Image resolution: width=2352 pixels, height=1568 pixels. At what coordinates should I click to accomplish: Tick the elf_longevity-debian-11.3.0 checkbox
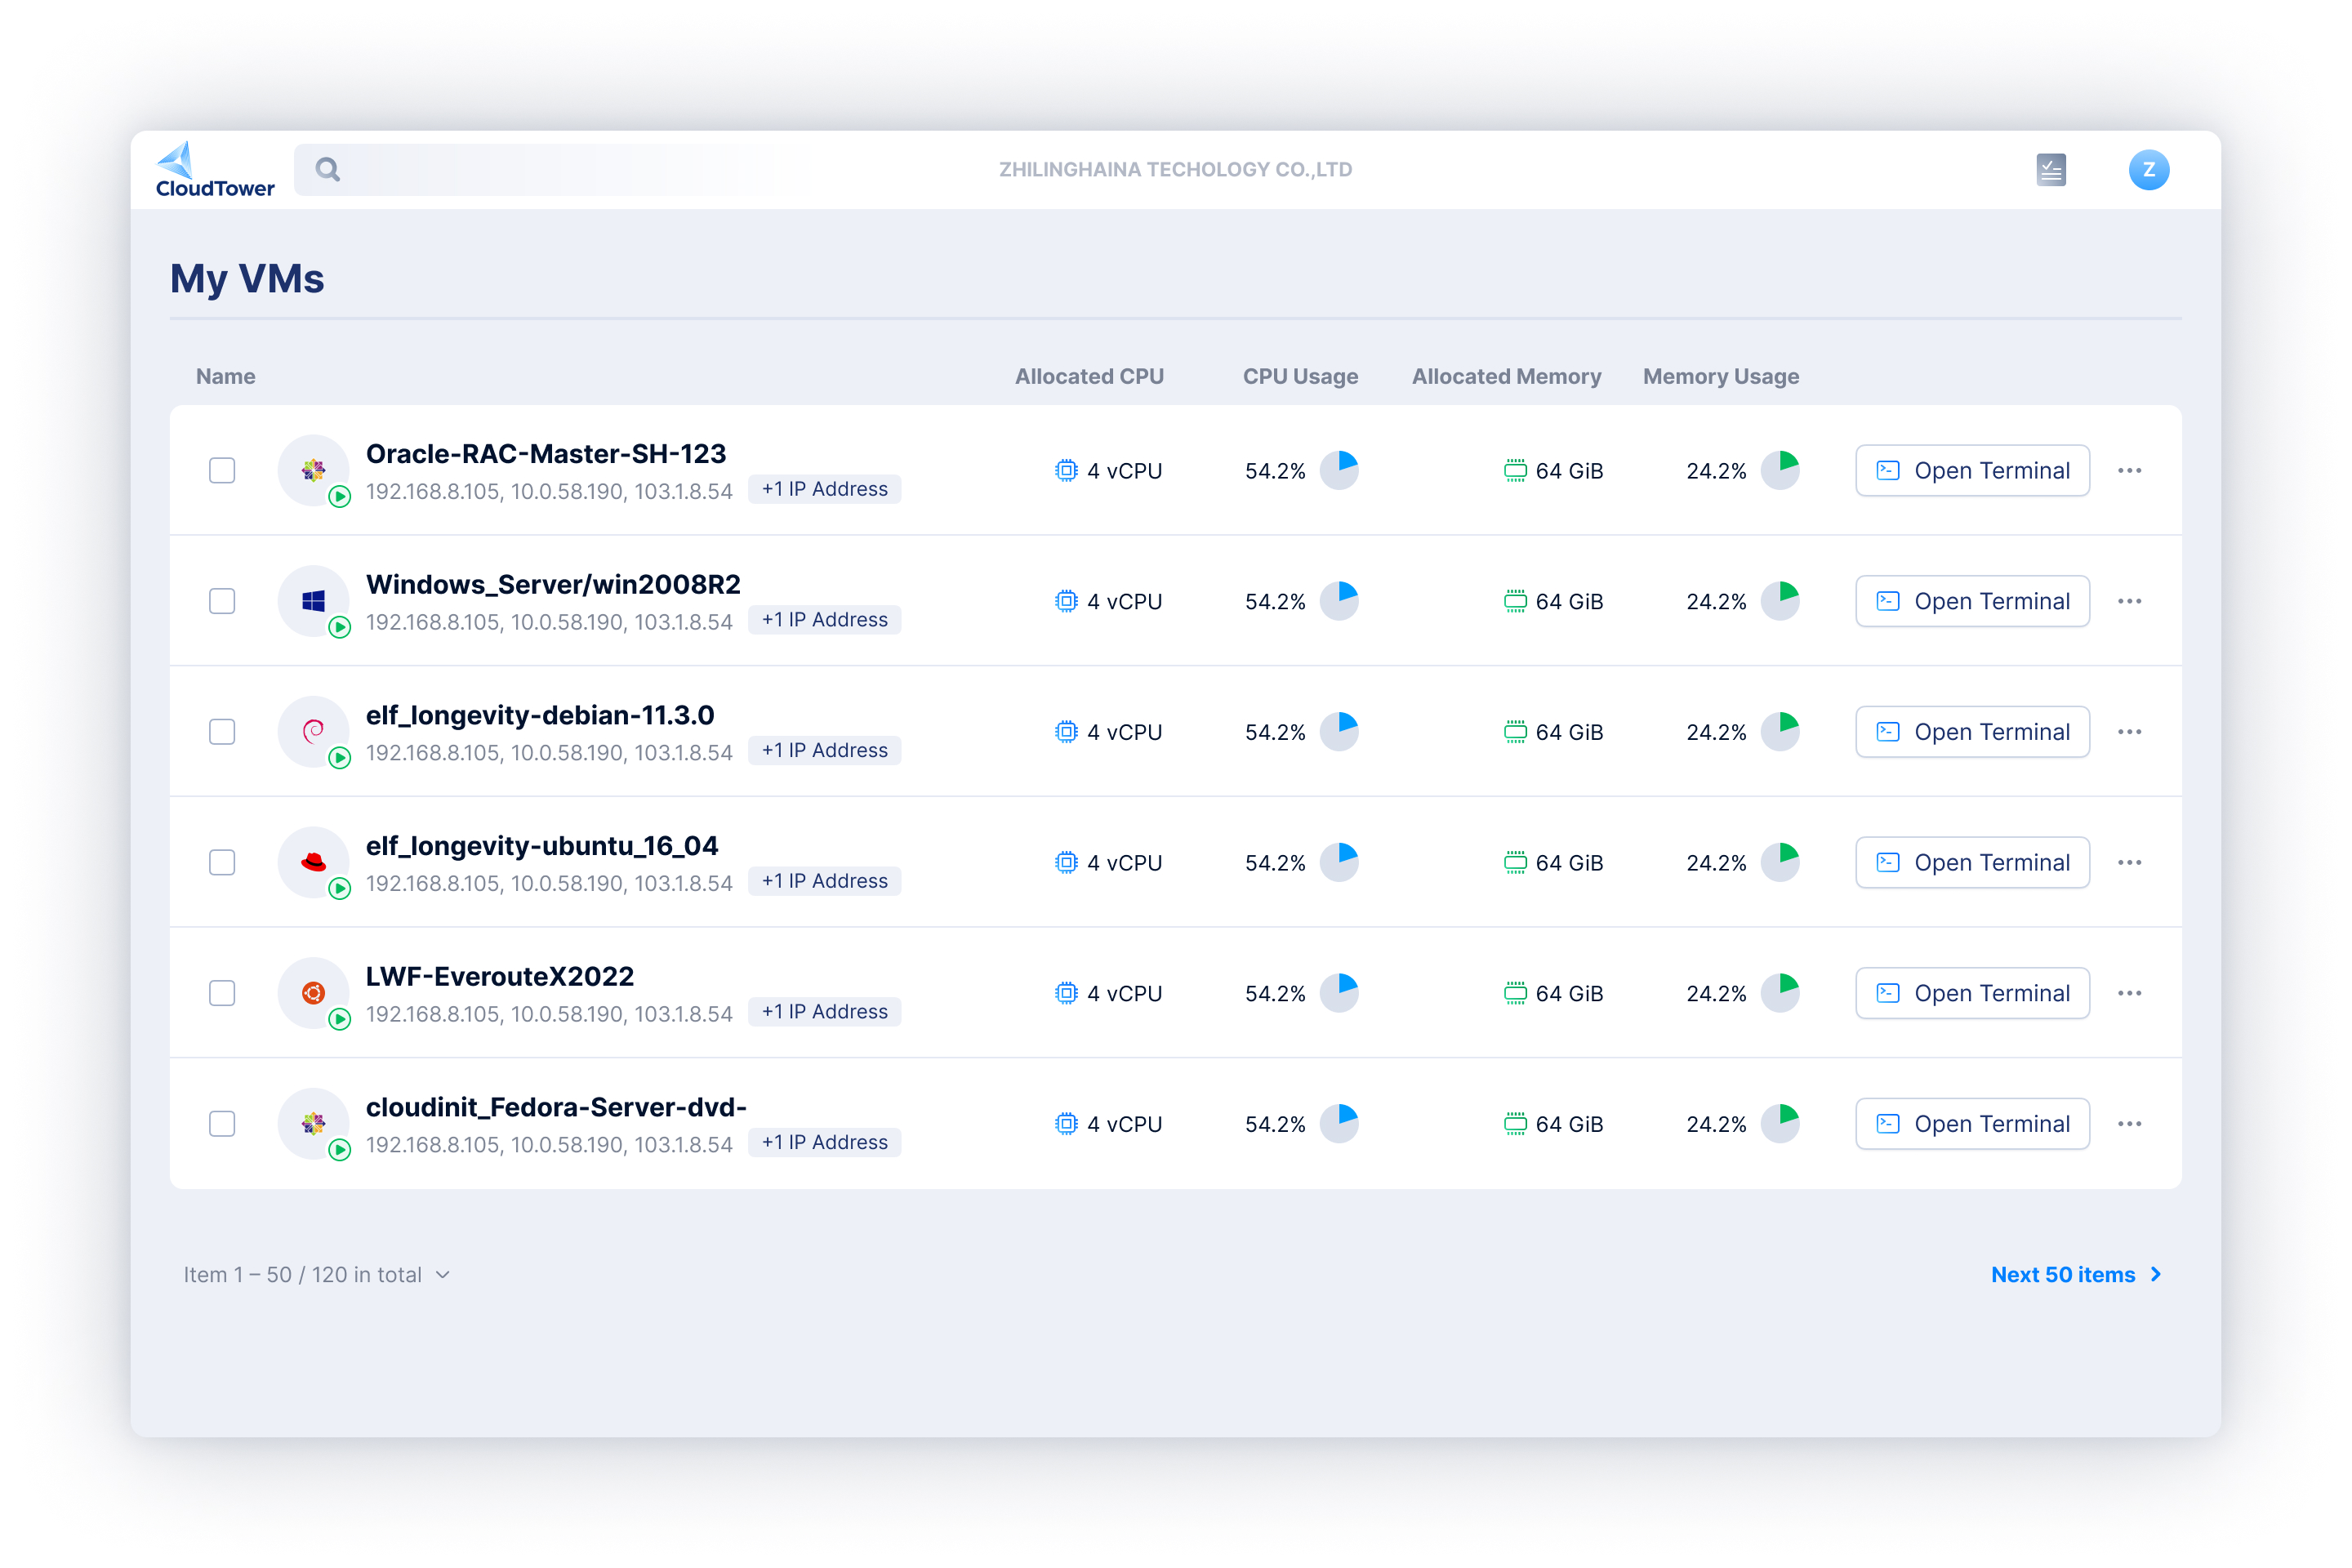[222, 732]
